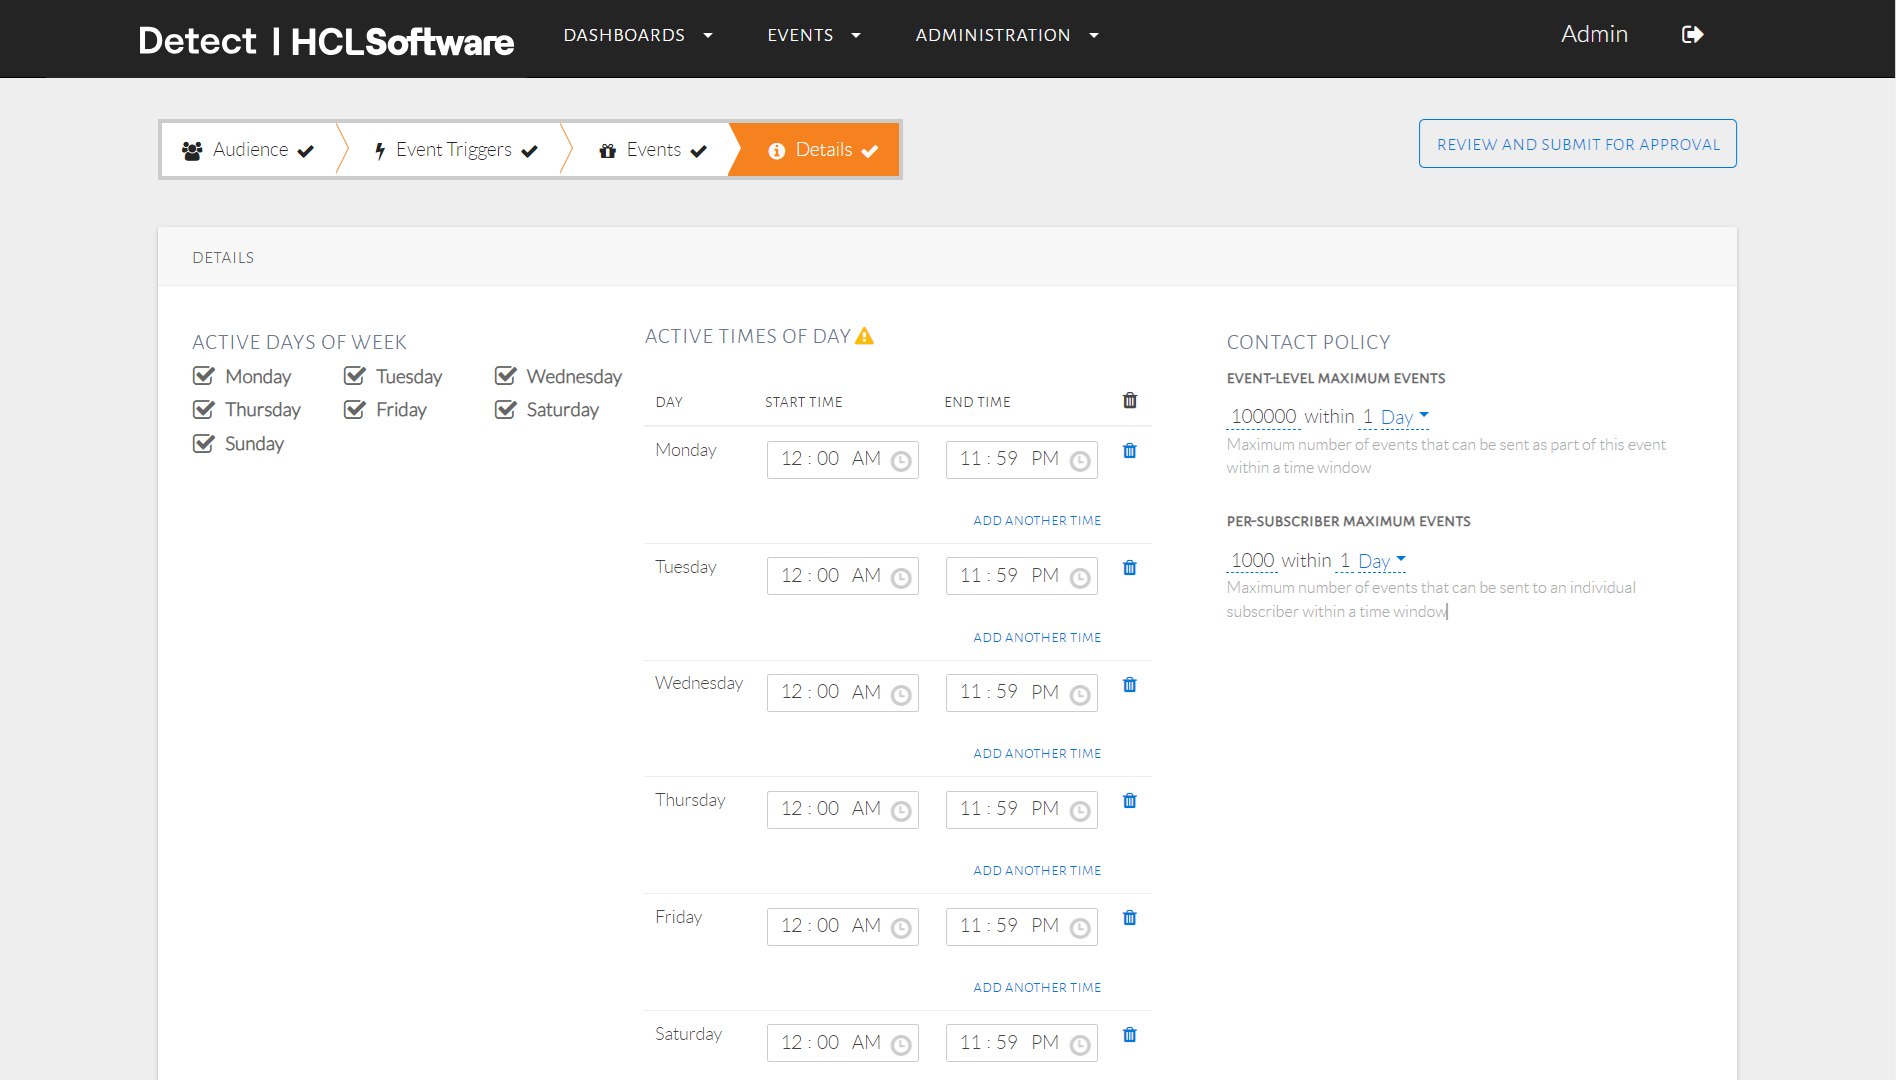This screenshot has height=1080, width=1896.
Task: Delete Monday's time row with trash icon
Action: coord(1129,451)
